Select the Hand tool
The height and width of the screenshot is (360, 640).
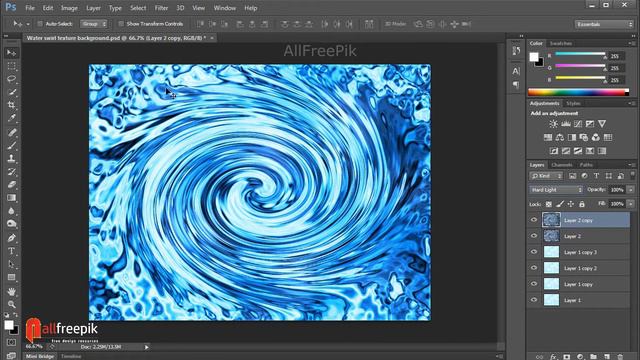[x=11, y=291]
